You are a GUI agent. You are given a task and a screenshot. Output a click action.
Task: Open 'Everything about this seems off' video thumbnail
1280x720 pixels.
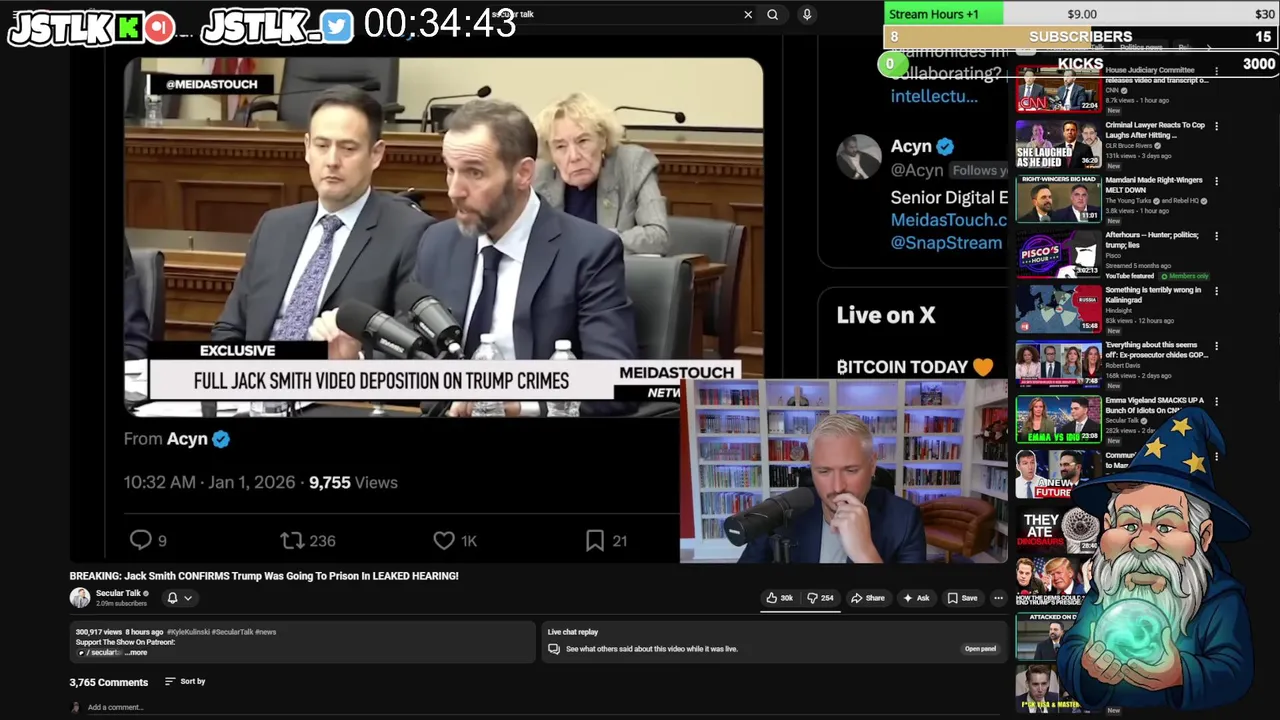[x=1058, y=364]
